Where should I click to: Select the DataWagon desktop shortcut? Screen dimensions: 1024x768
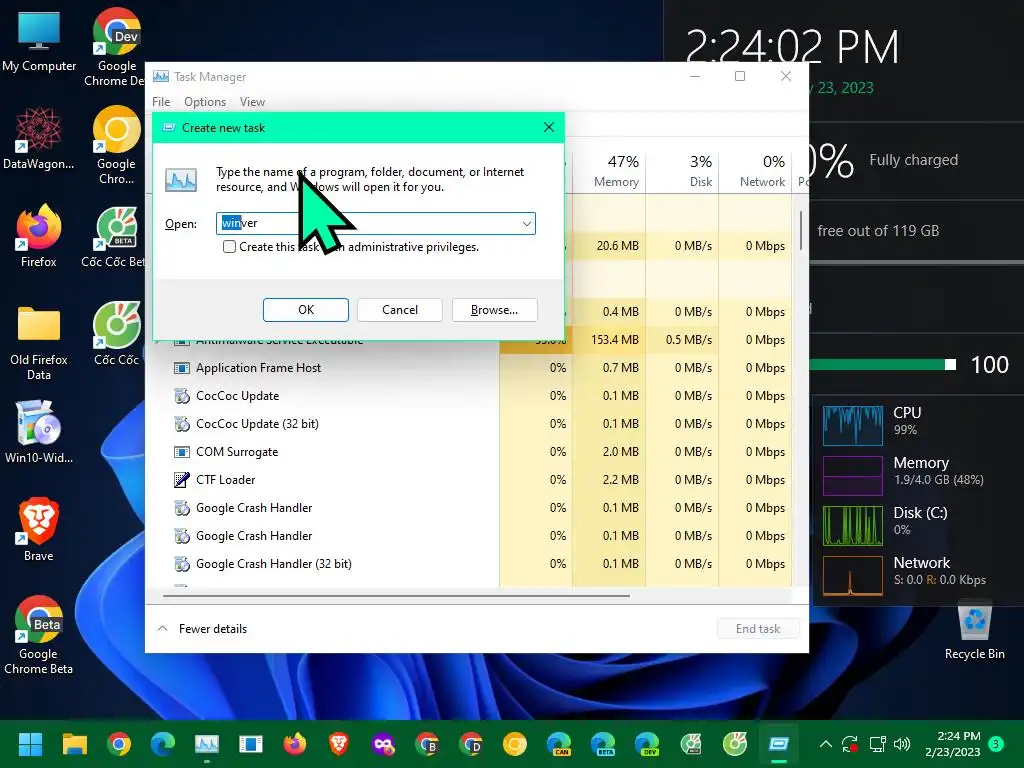point(39,138)
